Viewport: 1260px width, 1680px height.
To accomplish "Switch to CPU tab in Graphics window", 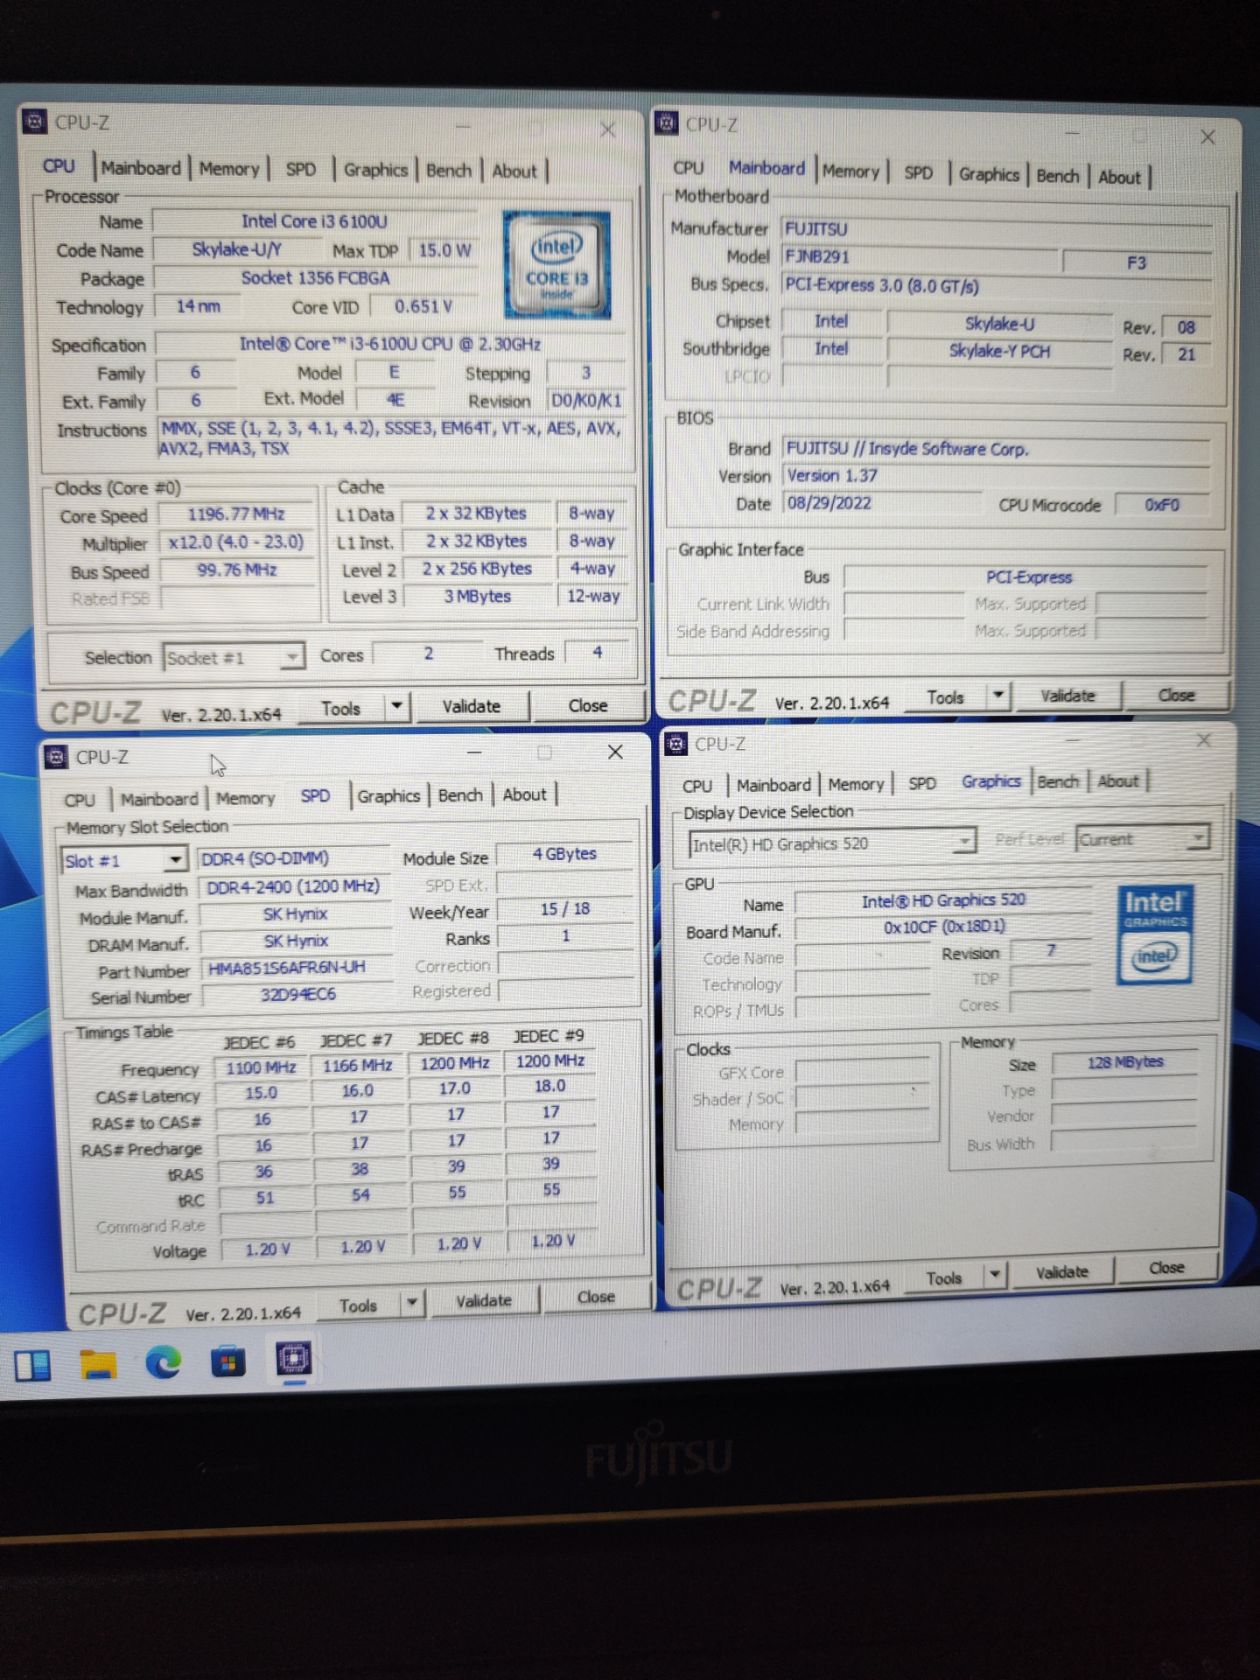I will [697, 786].
